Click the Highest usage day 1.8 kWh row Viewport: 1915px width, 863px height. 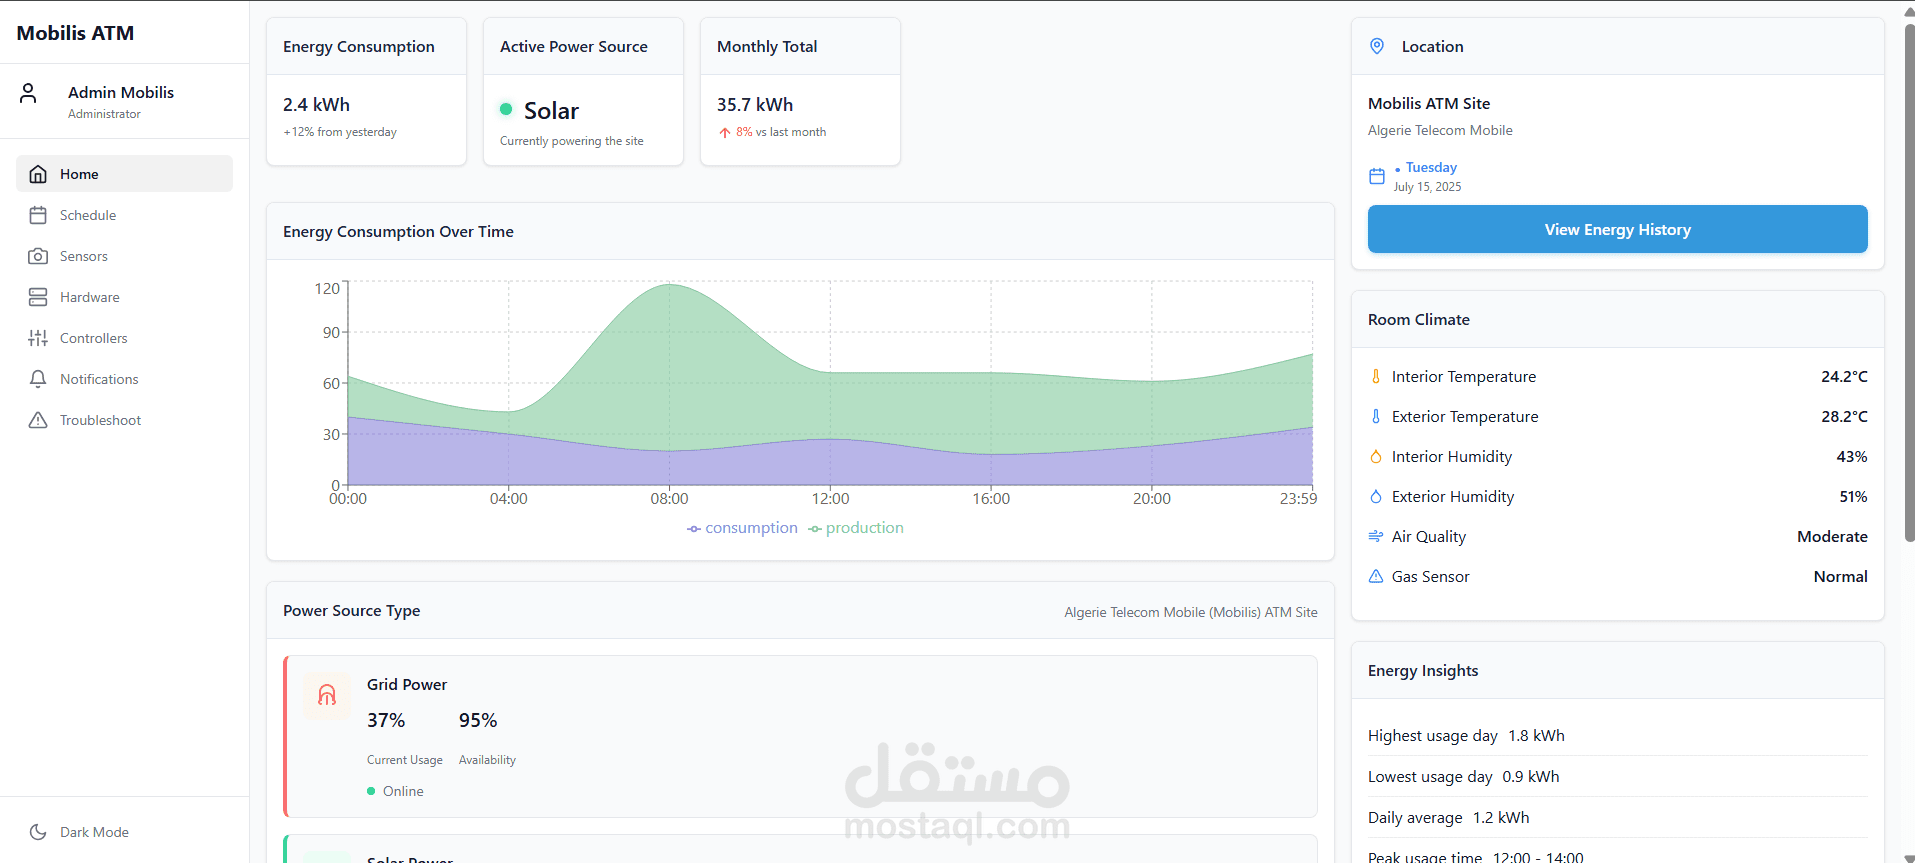click(1617, 735)
